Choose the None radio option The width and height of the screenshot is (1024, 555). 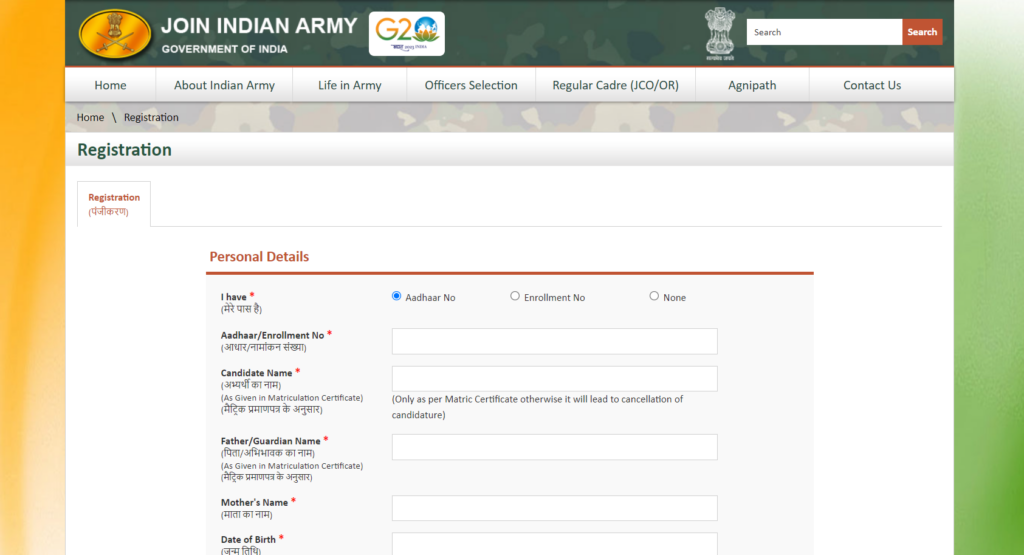(x=654, y=296)
